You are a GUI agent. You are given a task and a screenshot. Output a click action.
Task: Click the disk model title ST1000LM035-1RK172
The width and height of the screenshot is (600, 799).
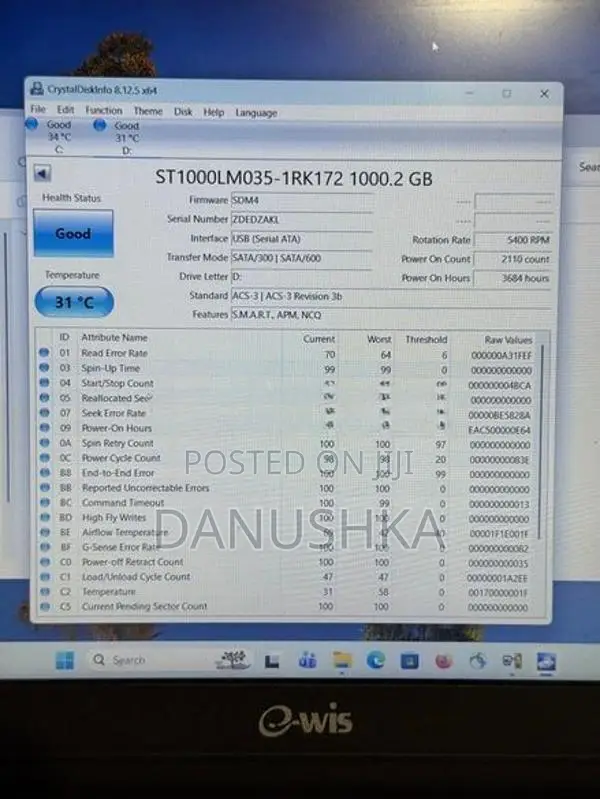249,178
